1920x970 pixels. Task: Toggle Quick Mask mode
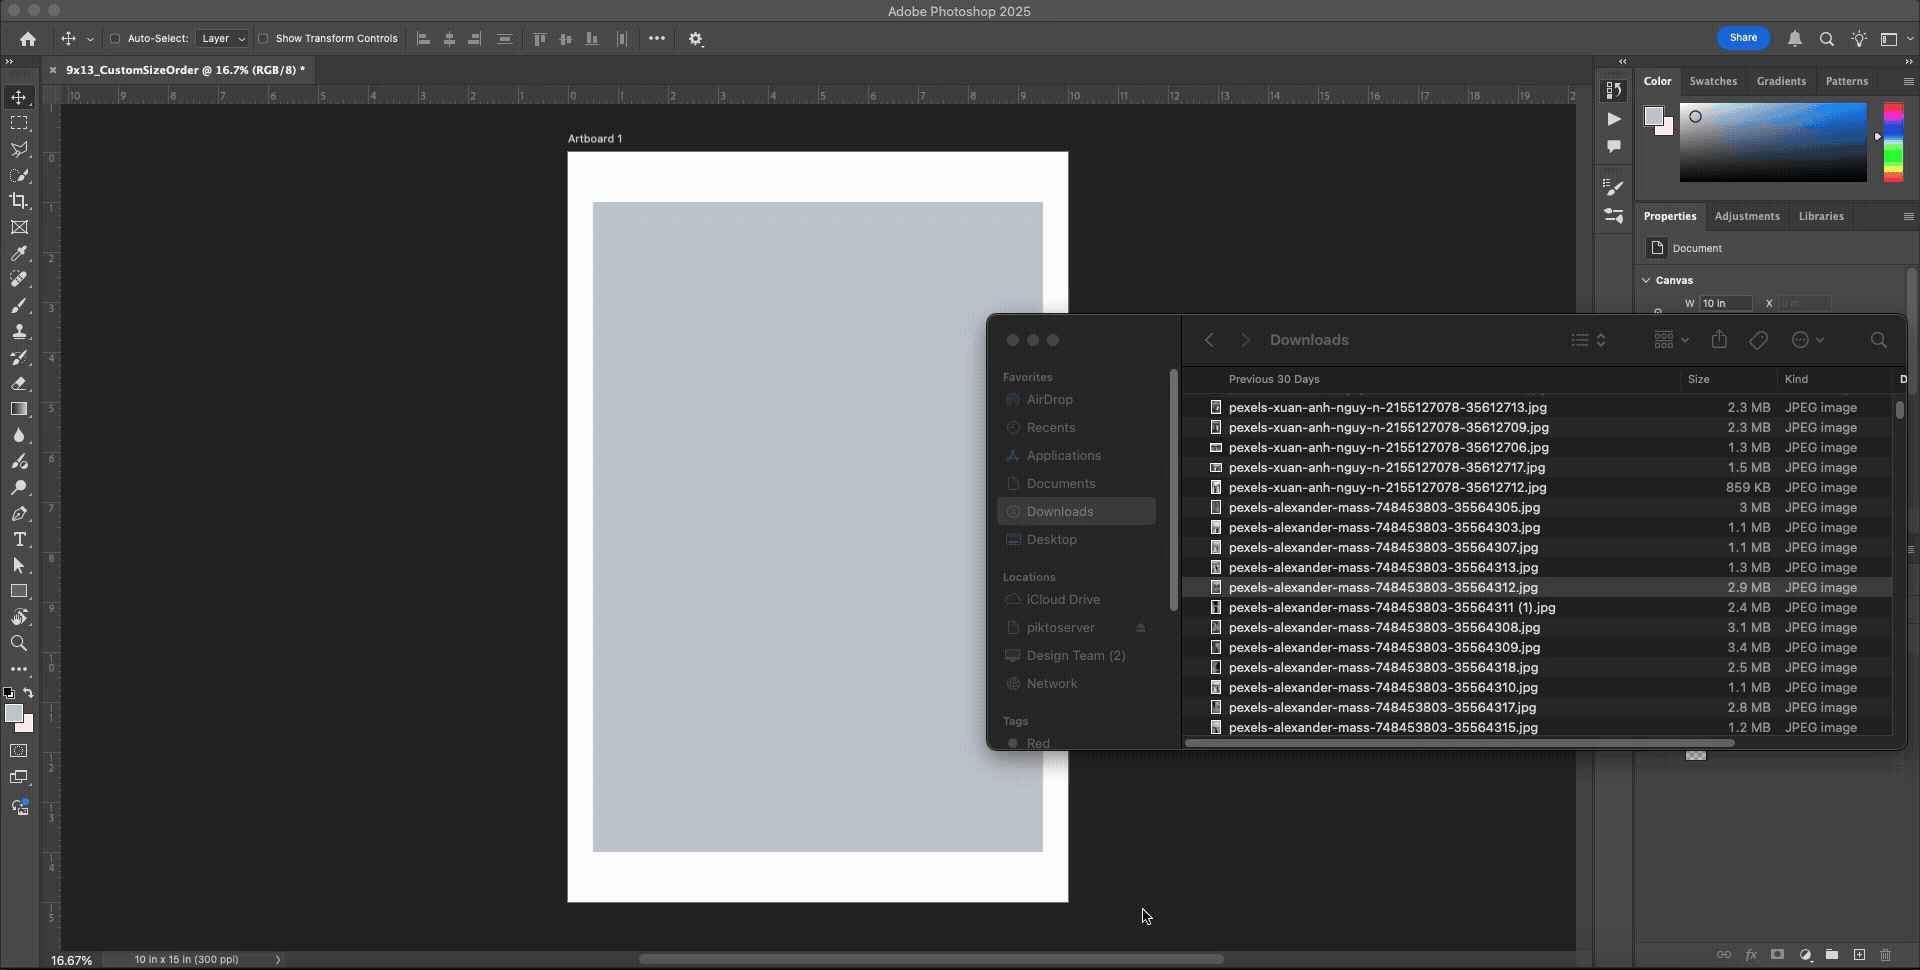[19, 751]
